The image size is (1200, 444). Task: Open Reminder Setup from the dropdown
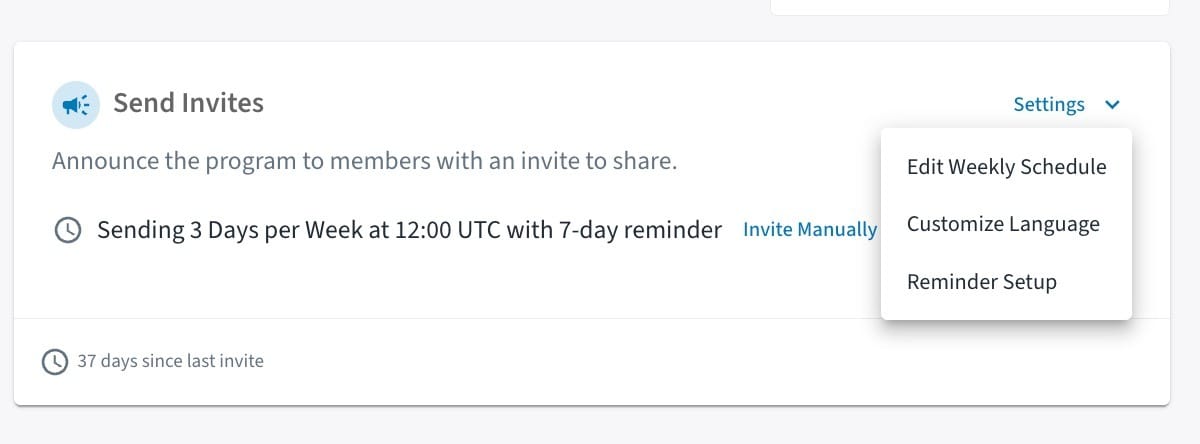981,282
